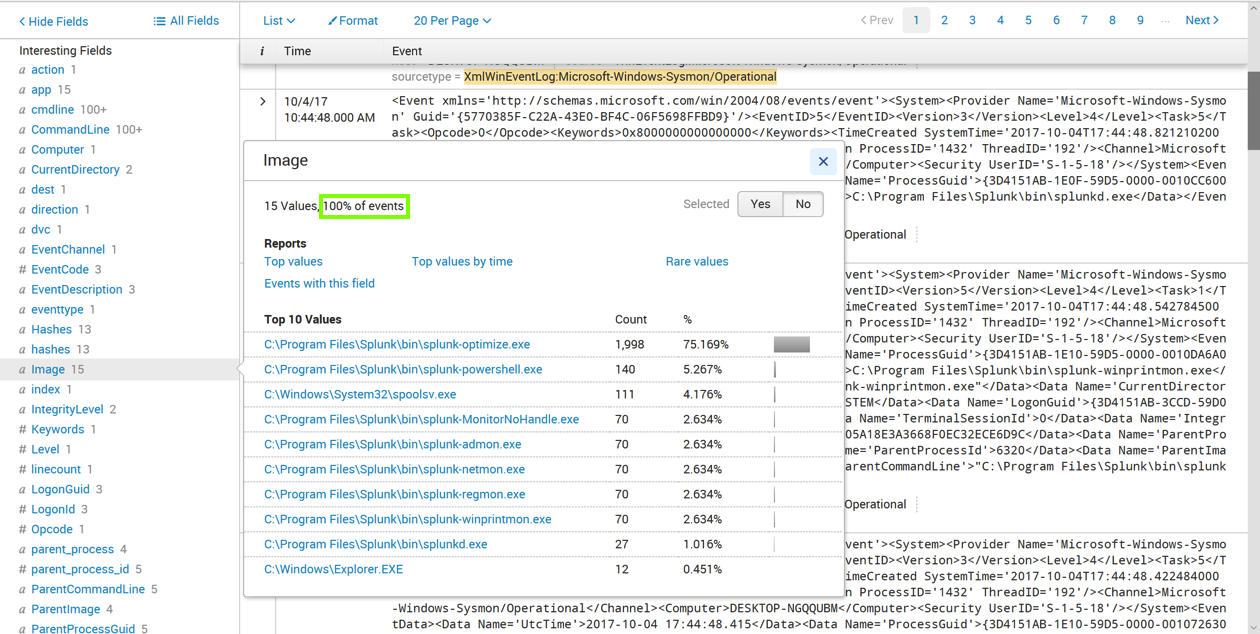1260x634 pixels.
Task: Expand the 10:44:48 event row arrow
Action: (x=262, y=102)
